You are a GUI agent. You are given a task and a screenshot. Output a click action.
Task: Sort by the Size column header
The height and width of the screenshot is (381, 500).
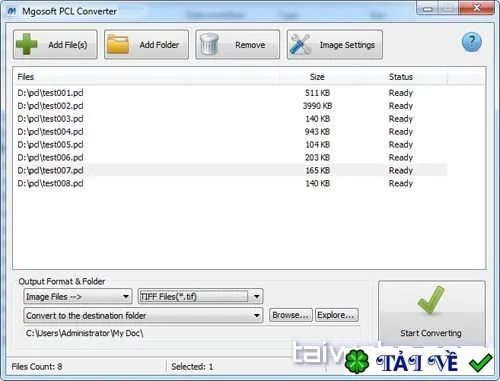(317, 77)
